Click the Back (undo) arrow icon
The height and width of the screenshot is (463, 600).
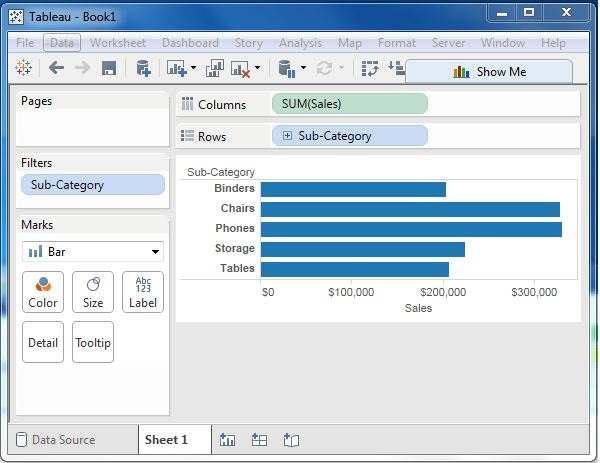(x=56, y=68)
